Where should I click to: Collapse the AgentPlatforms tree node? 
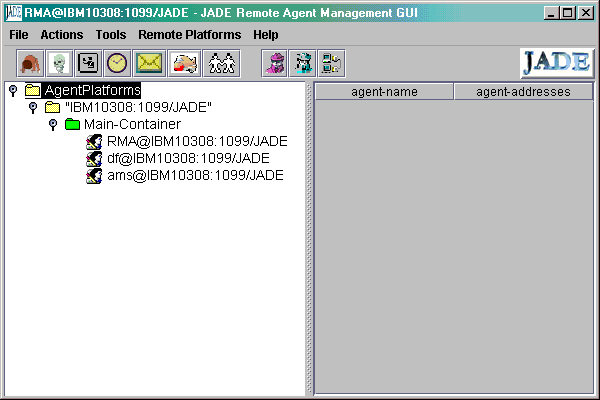coord(13,91)
